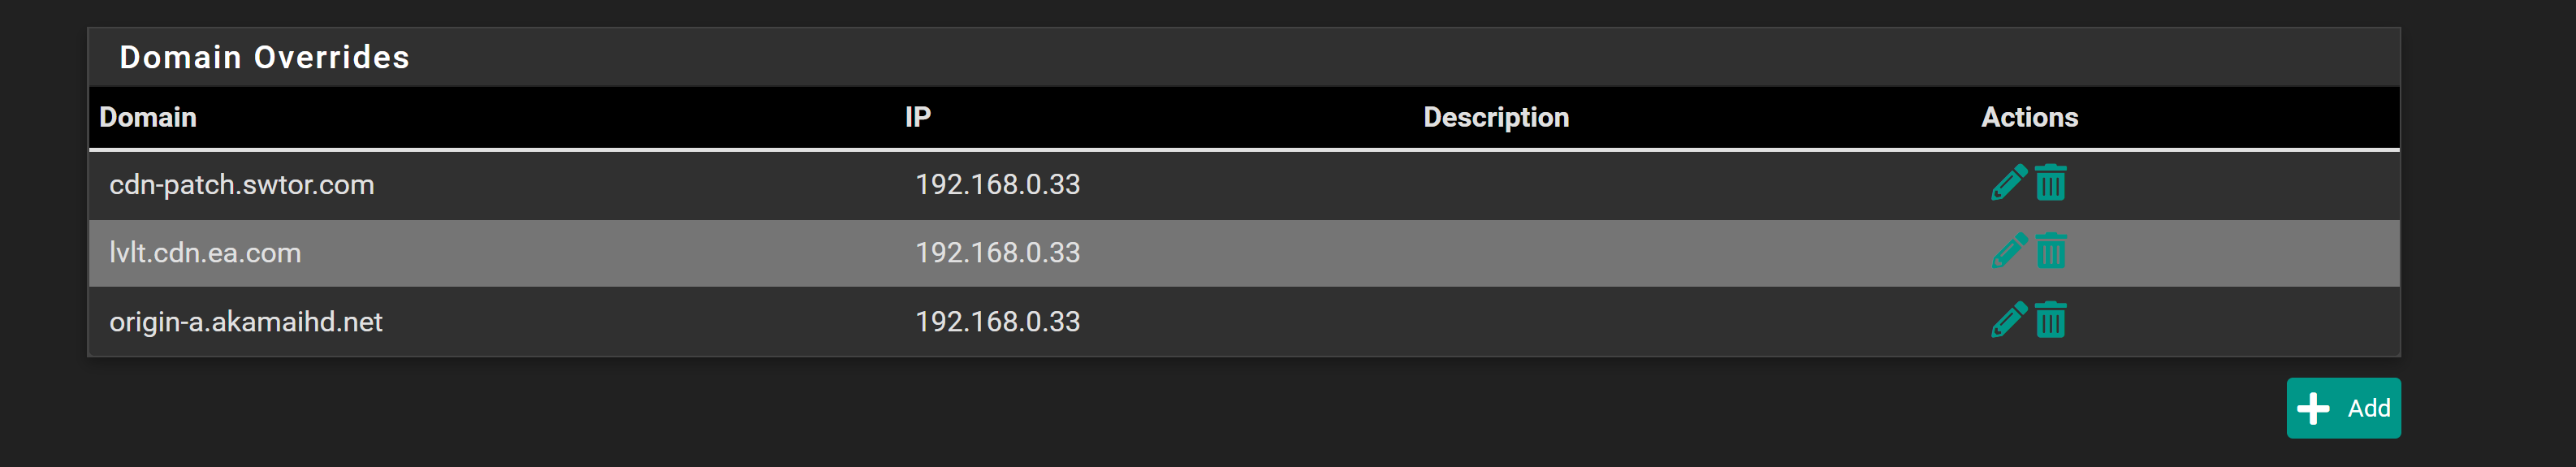The height and width of the screenshot is (467, 2576).
Task: Click the IP address of lvlt.cdn.ea.com
Action: coord(998,252)
